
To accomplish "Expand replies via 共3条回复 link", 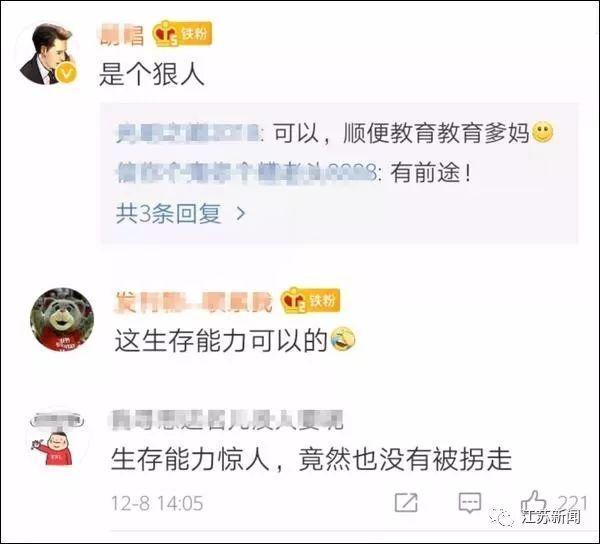I will click(x=169, y=213).
